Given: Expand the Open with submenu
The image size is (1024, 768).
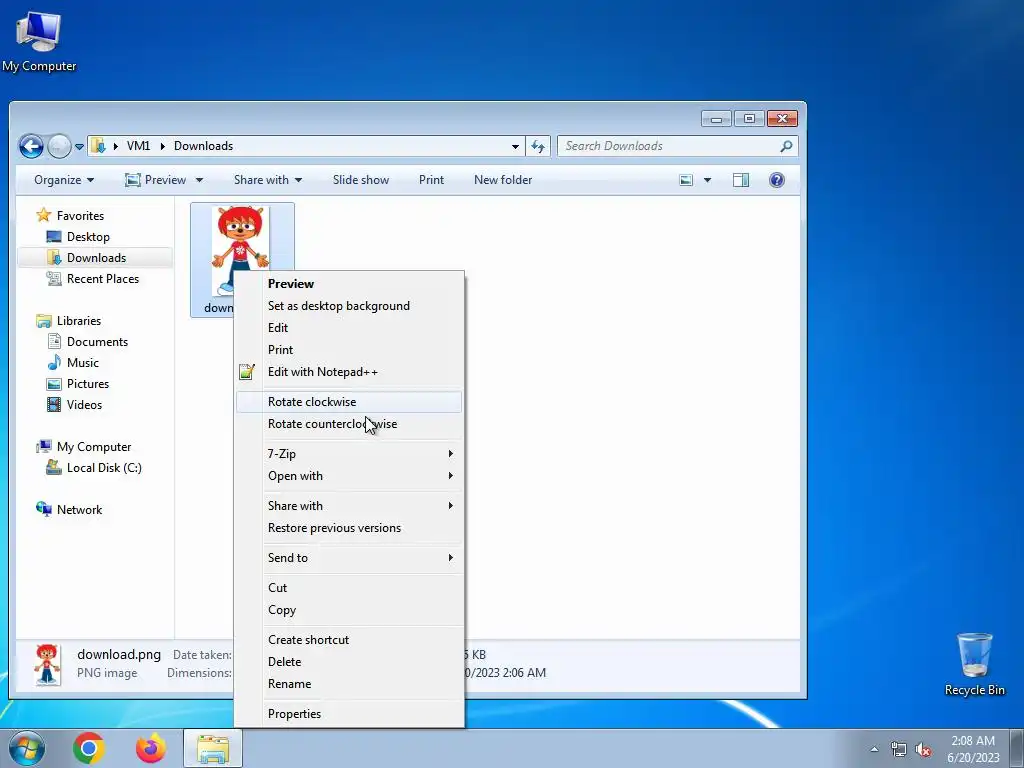Looking at the screenshot, I should pyautogui.click(x=349, y=476).
